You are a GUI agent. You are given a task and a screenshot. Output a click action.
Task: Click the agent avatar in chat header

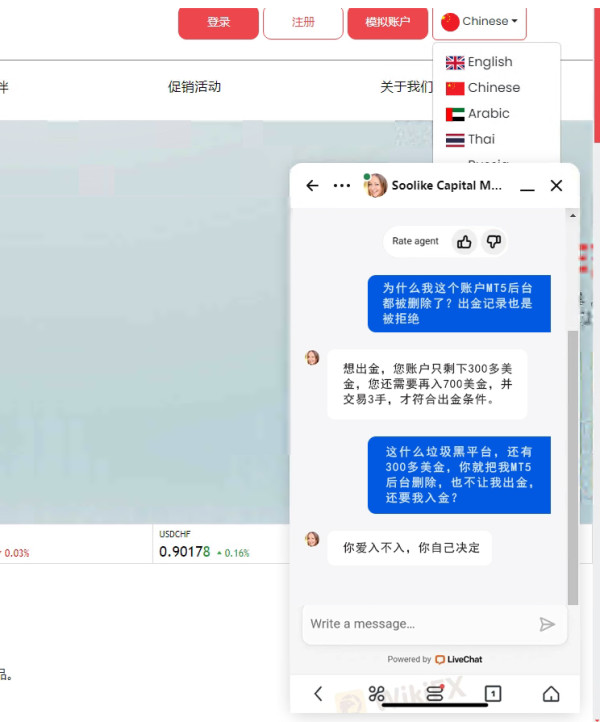point(375,186)
